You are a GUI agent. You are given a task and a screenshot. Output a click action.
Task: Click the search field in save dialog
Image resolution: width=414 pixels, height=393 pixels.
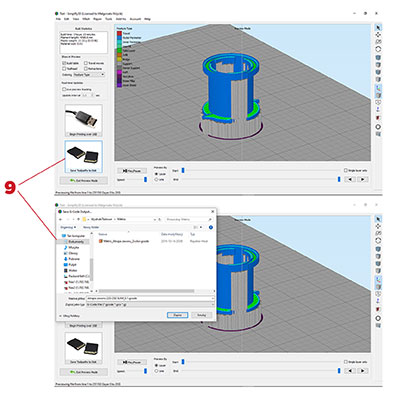click(189, 219)
